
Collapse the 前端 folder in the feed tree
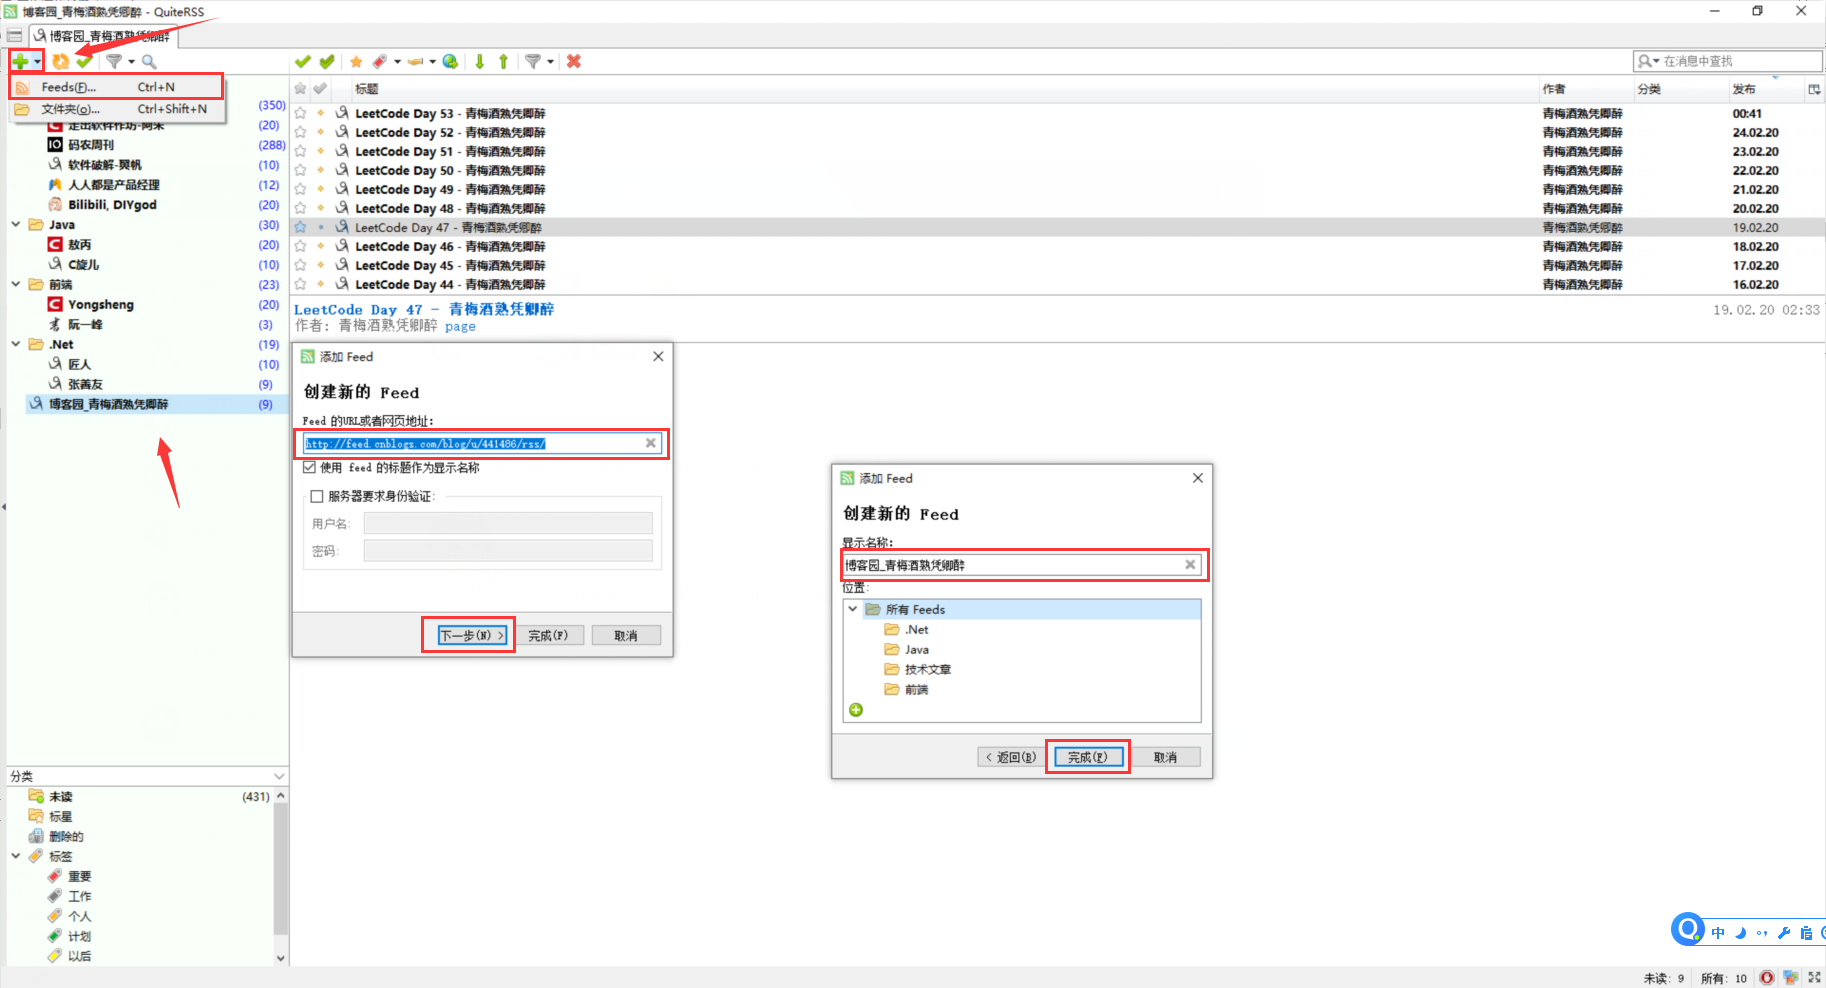coord(16,284)
